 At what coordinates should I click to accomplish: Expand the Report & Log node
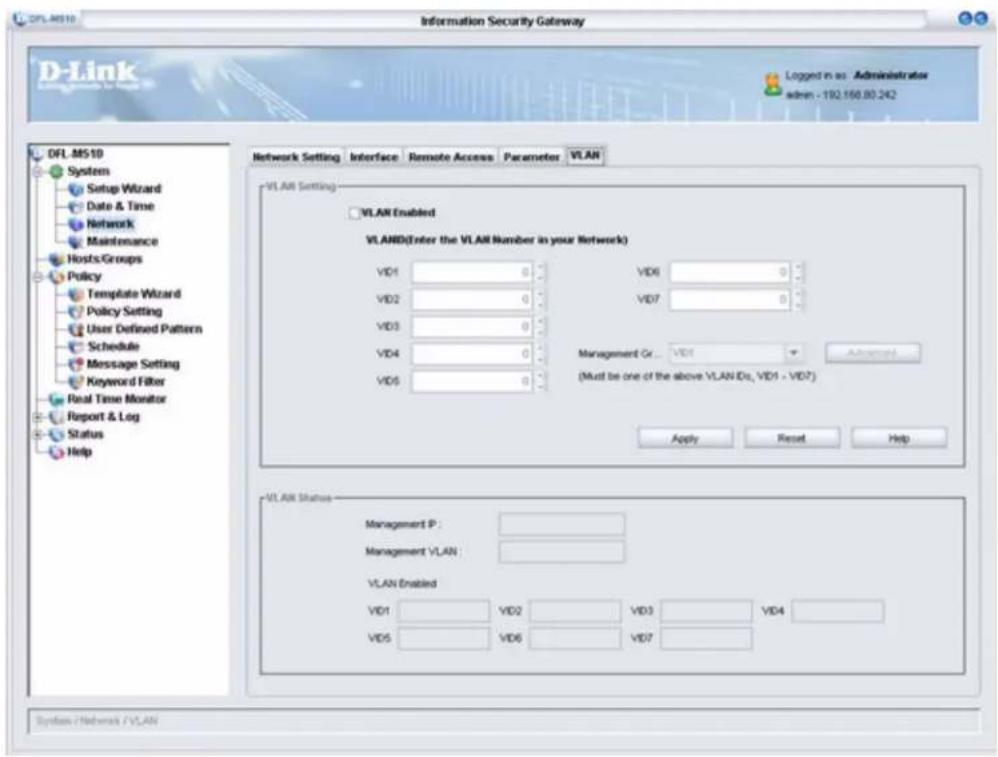[38, 417]
